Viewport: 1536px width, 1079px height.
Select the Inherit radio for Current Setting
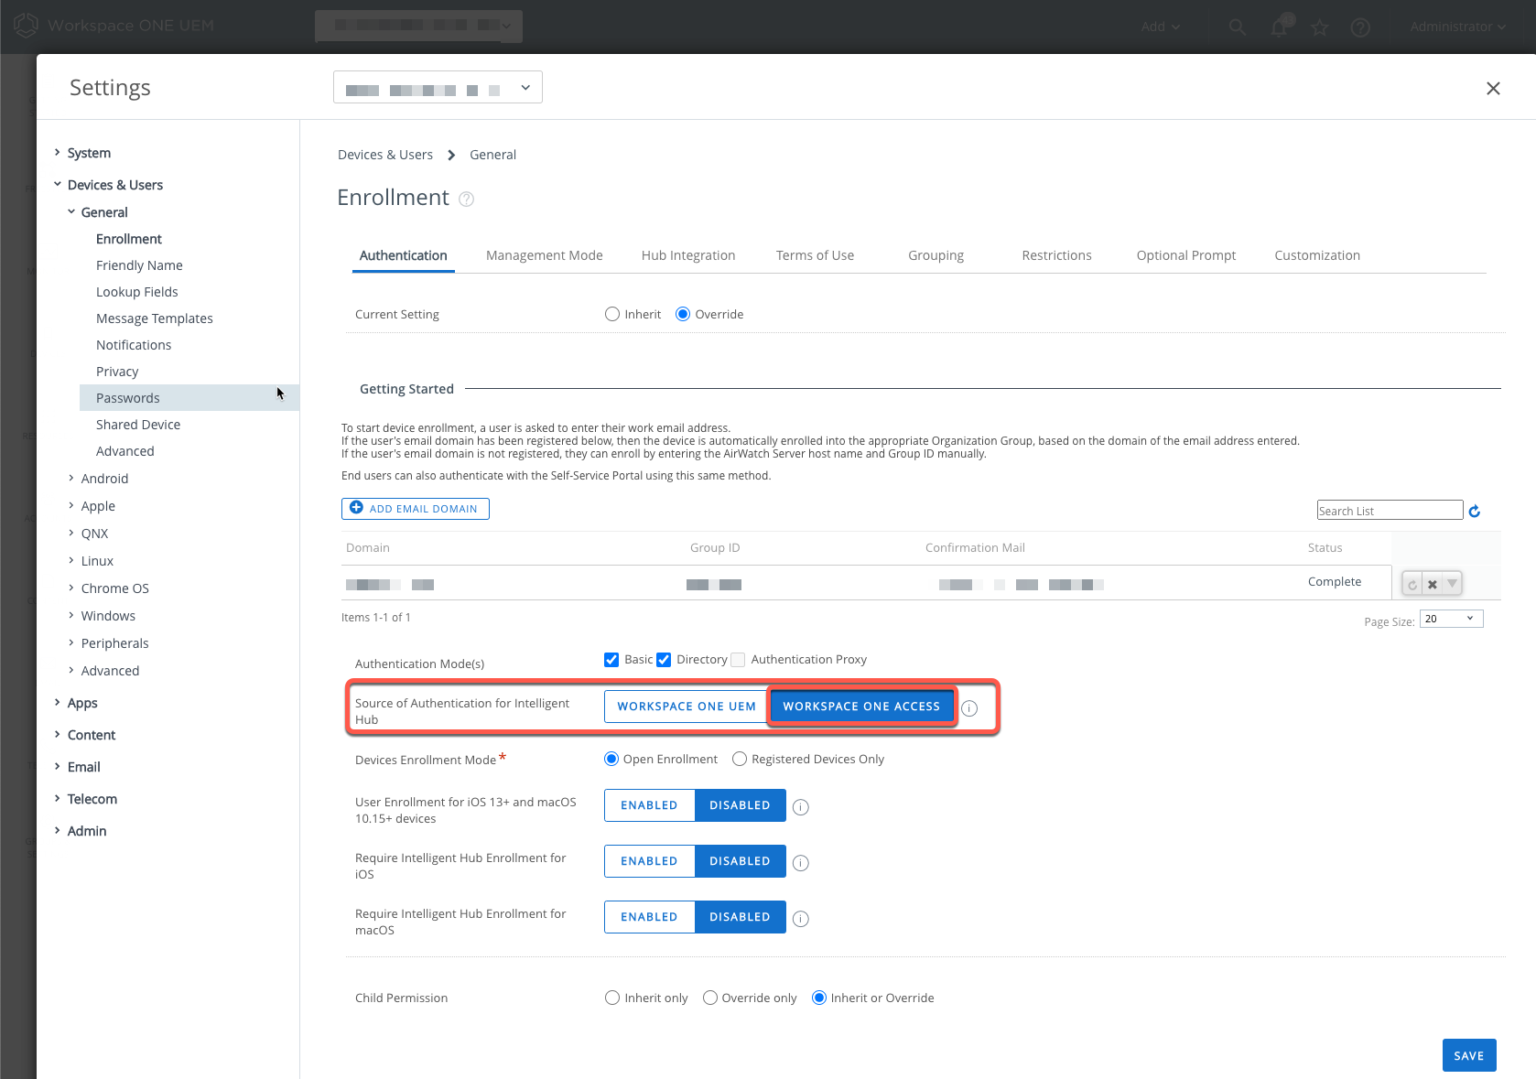click(612, 313)
